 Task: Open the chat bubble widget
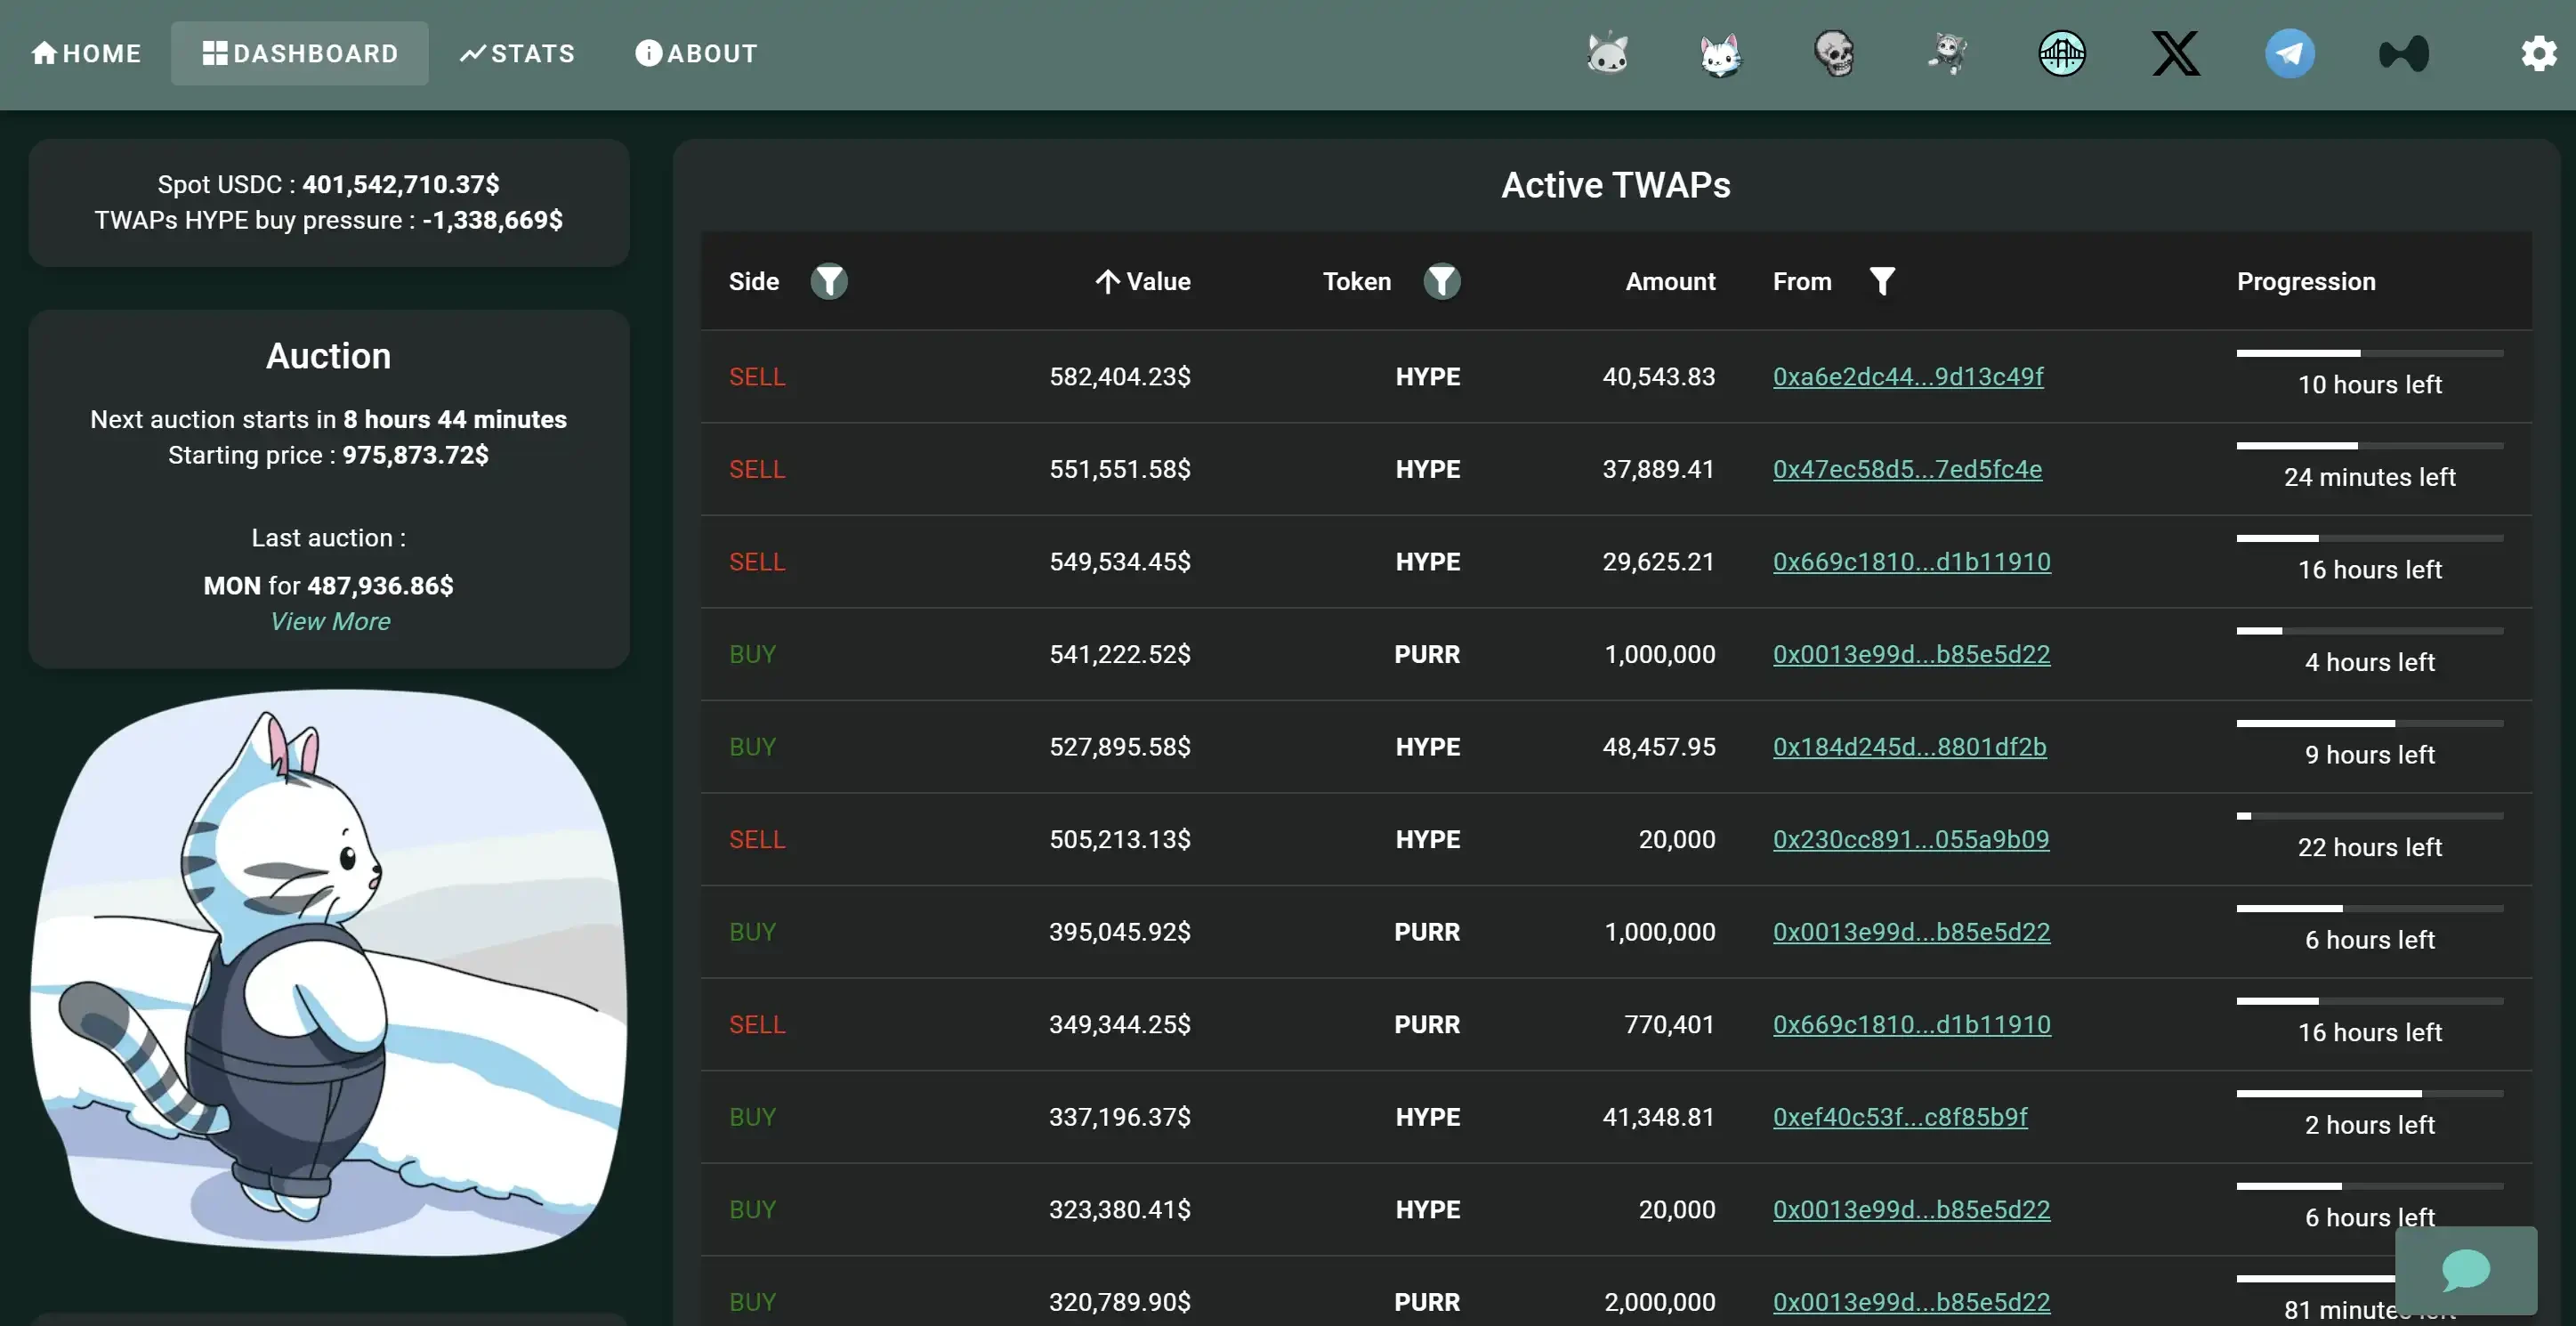click(2465, 1269)
